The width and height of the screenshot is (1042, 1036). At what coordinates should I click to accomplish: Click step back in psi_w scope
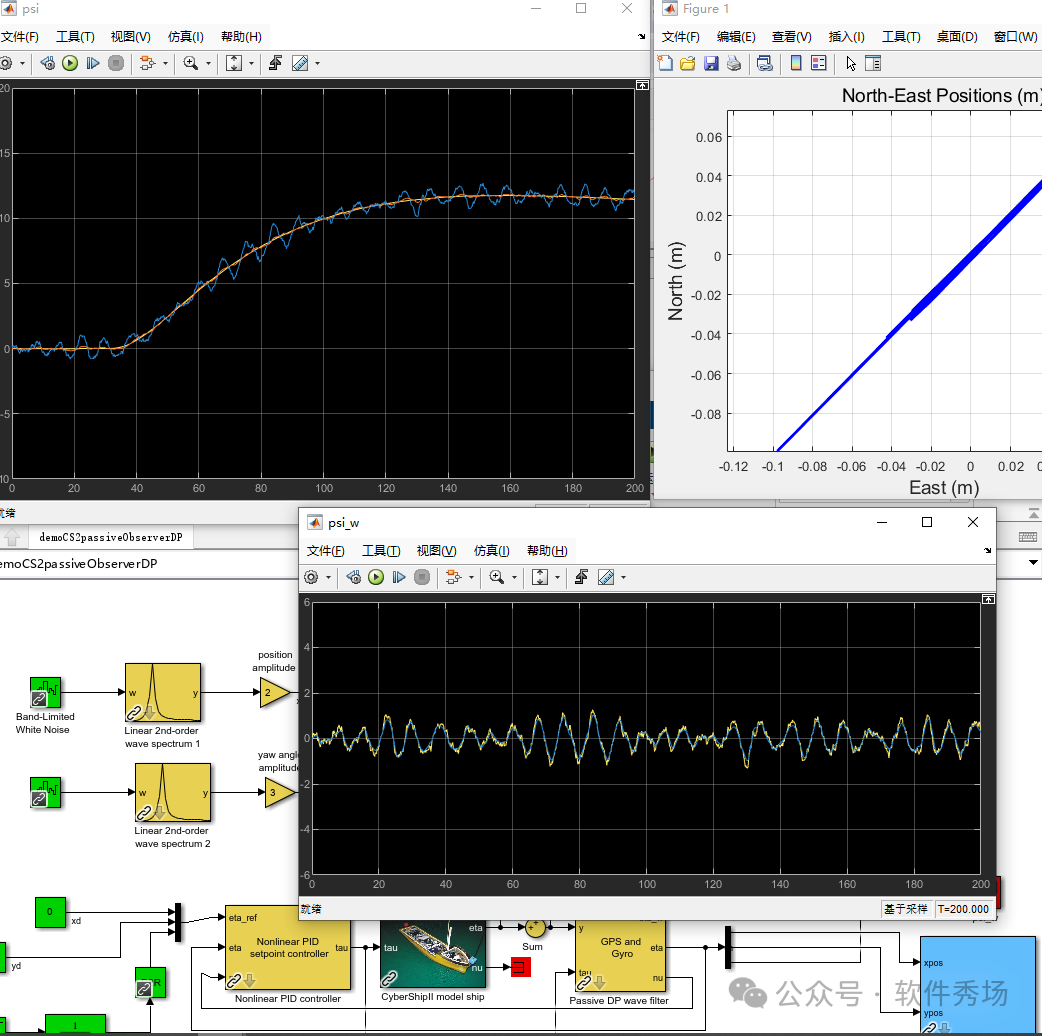click(x=354, y=577)
